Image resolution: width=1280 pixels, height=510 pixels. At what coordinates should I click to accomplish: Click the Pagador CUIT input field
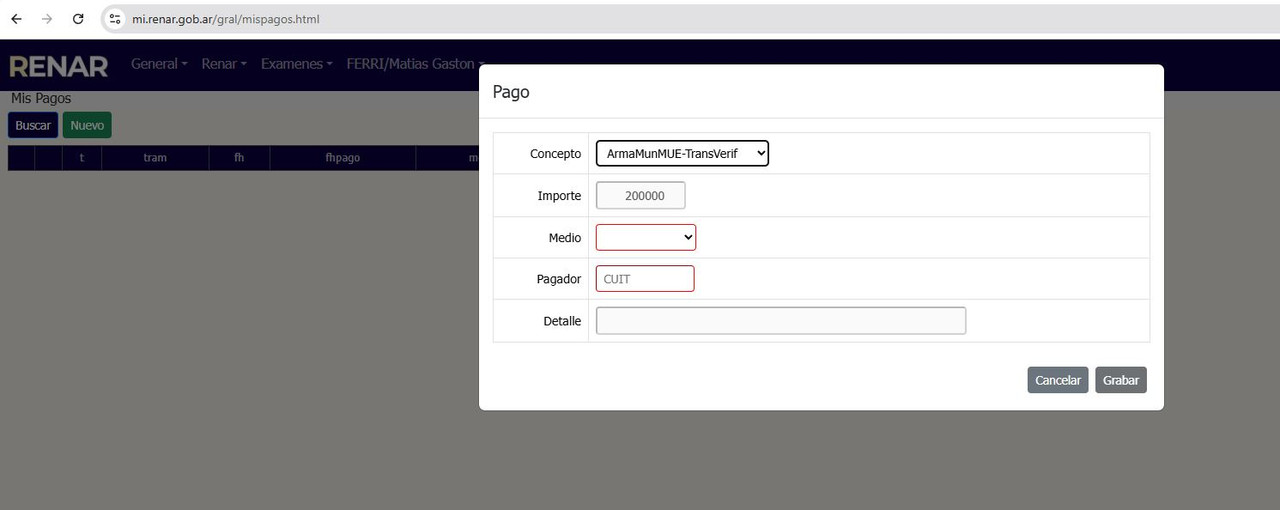tap(645, 279)
